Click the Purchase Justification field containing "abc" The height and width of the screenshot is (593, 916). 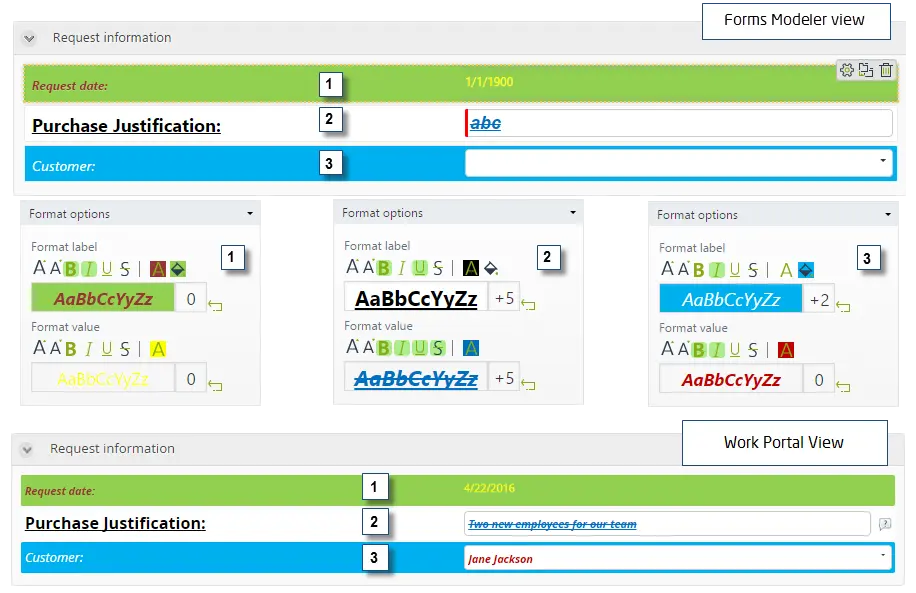pos(679,123)
